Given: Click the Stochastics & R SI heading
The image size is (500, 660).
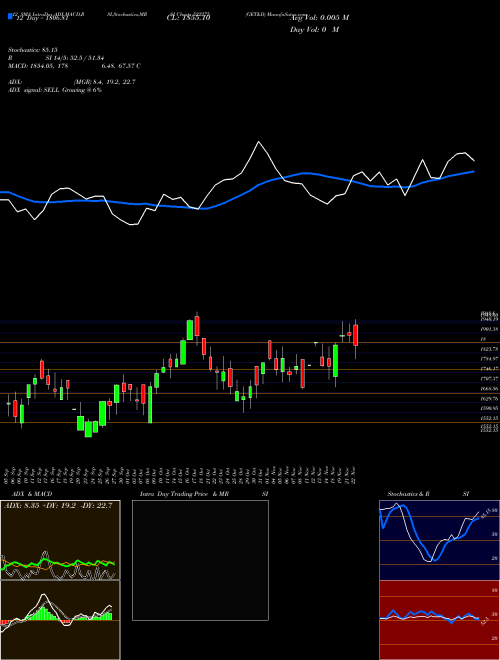Looking at the screenshot, I should pyautogui.click(x=428, y=494).
